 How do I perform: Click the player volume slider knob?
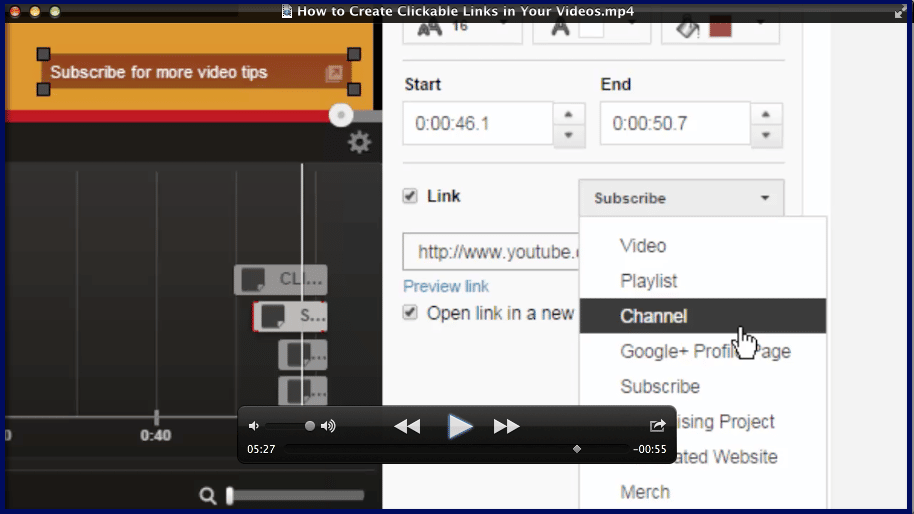click(x=310, y=426)
